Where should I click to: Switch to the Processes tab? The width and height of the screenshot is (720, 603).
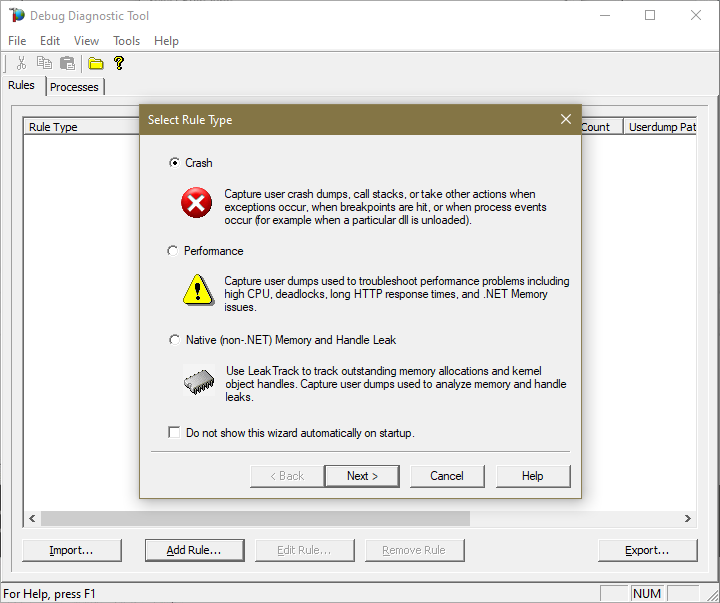pyautogui.click(x=74, y=87)
